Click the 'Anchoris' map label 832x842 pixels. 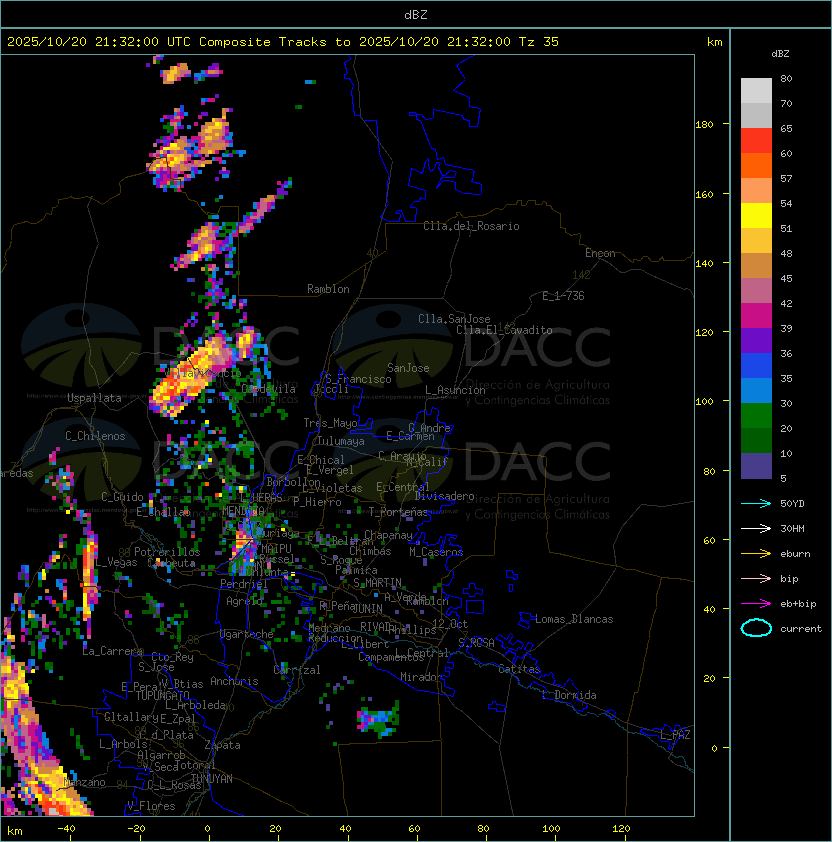pyautogui.click(x=234, y=681)
